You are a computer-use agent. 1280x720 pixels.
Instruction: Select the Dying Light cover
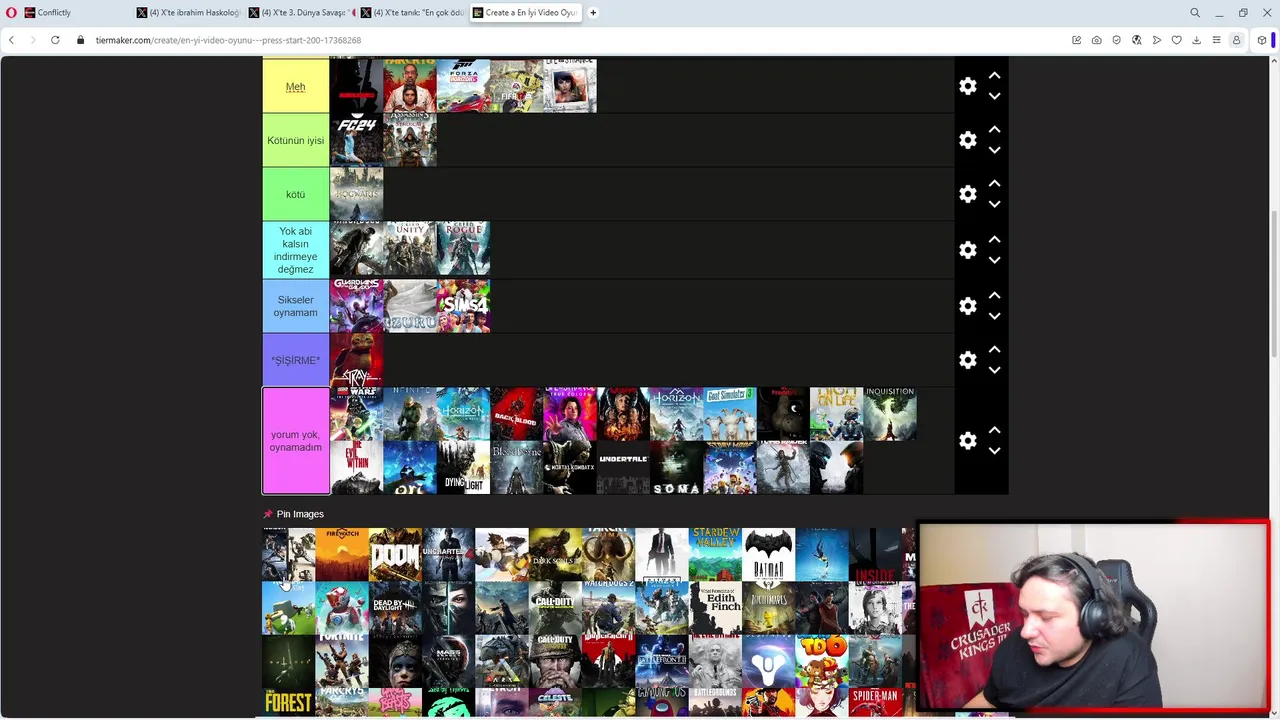(463, 468)
